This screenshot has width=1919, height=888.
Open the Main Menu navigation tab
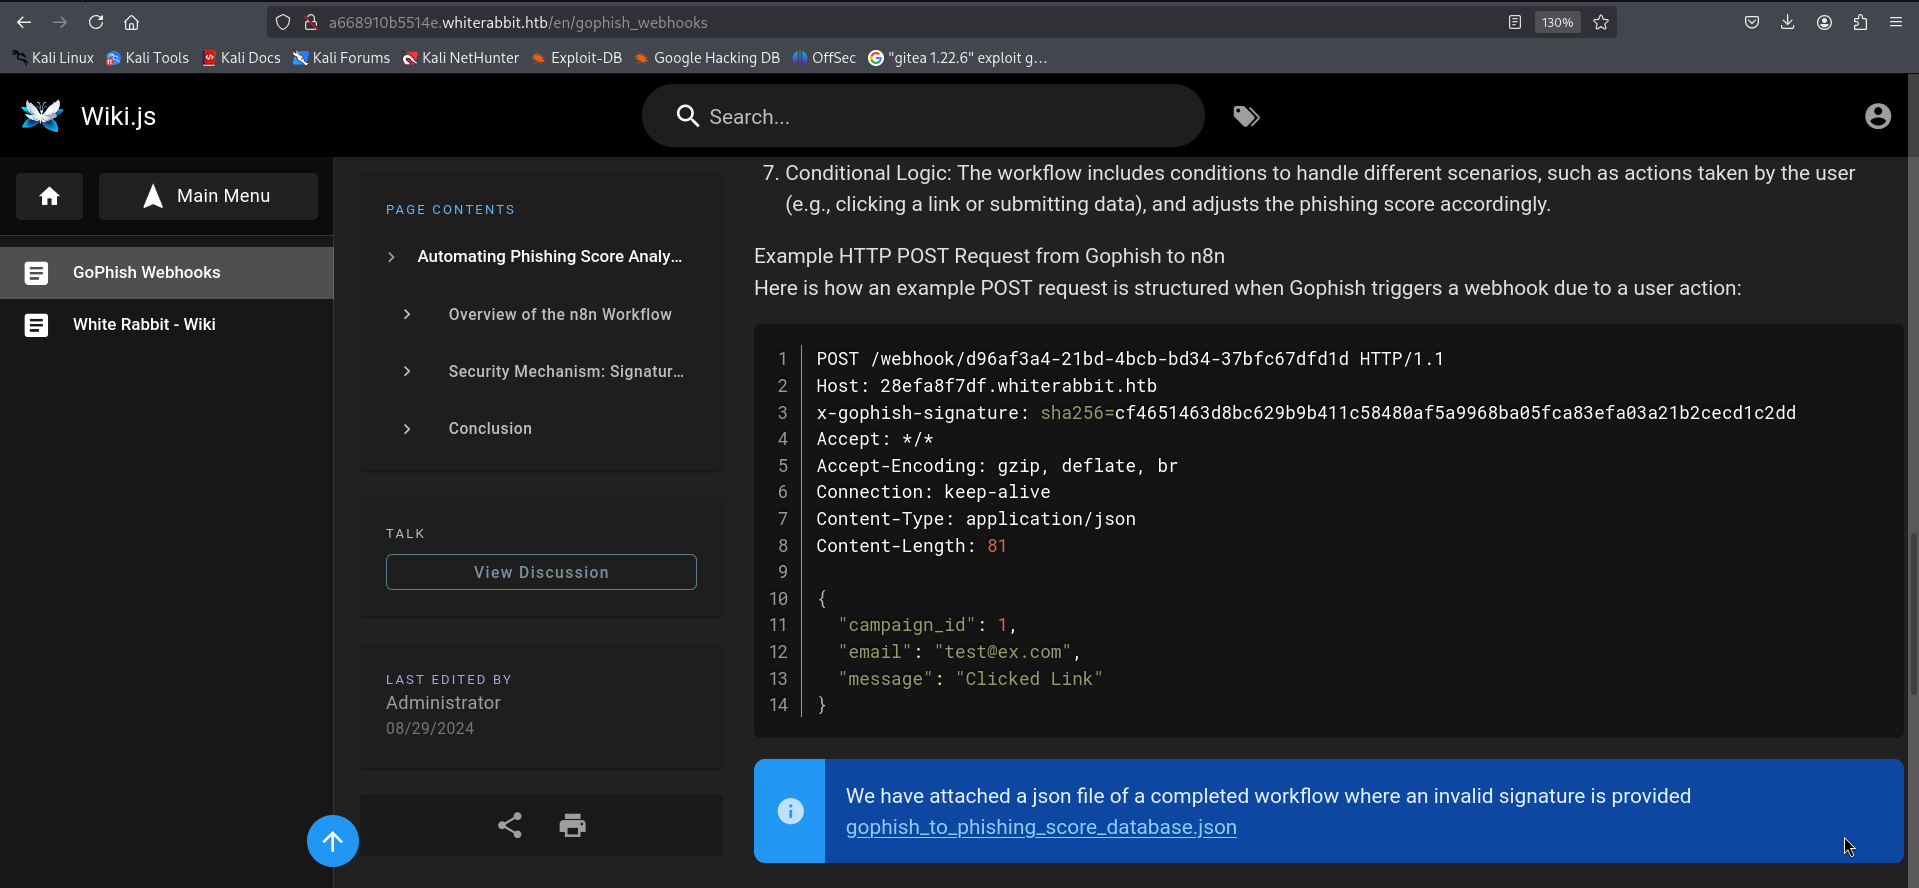(208, 196)
